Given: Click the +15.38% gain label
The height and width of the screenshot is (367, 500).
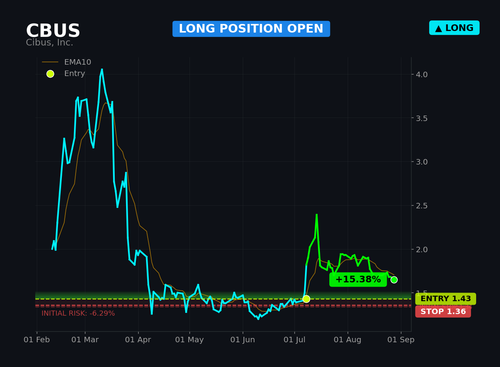Looking at the screenshot, I should 358,279.
